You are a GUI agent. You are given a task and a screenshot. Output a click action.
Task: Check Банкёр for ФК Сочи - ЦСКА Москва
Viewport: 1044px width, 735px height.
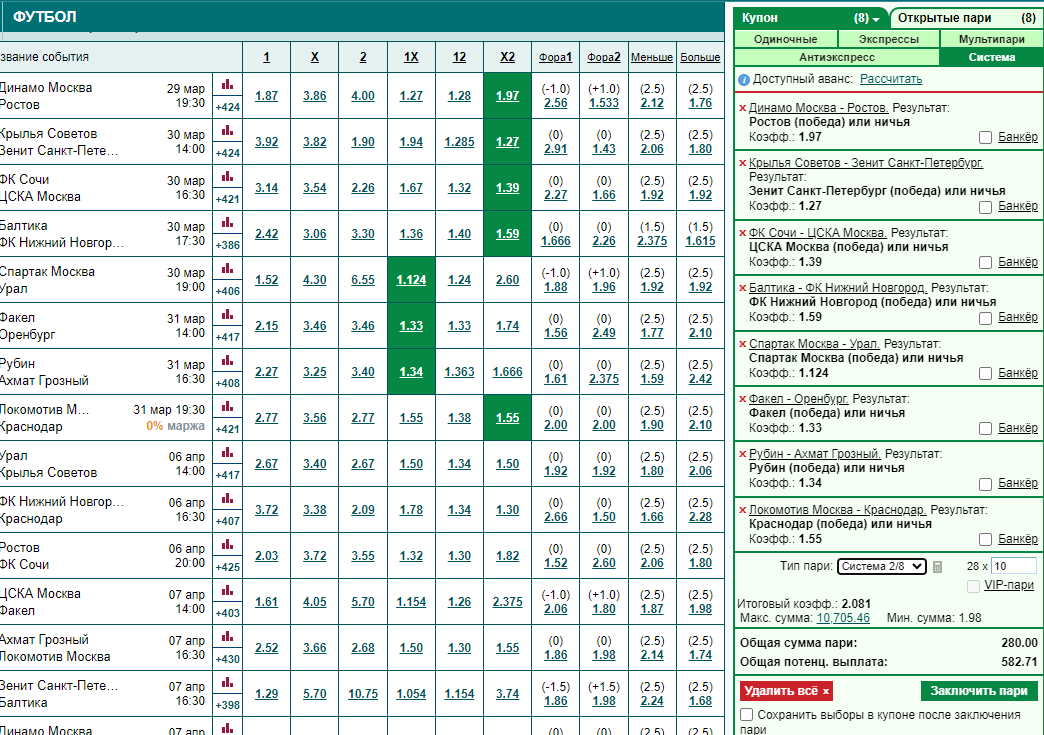pyautogui.click(x=985, y=262)
